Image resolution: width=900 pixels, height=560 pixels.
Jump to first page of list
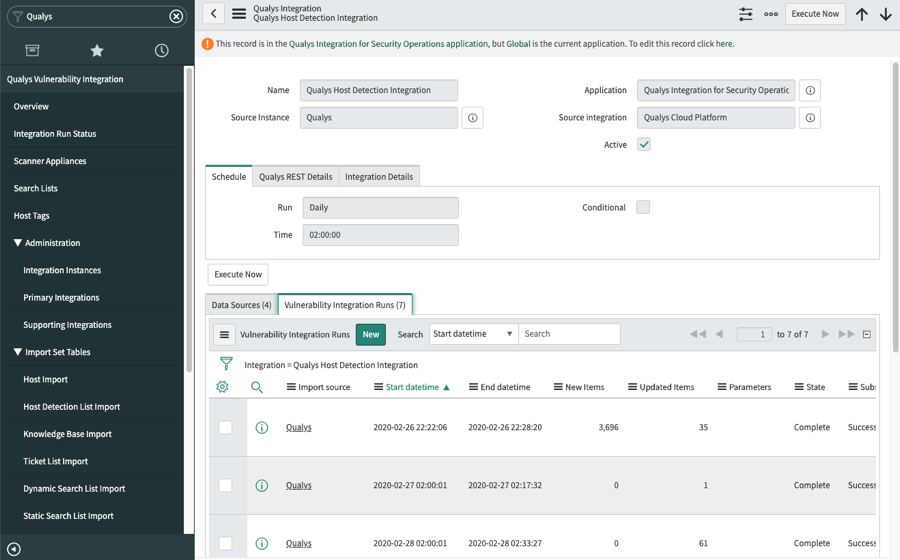697,334
